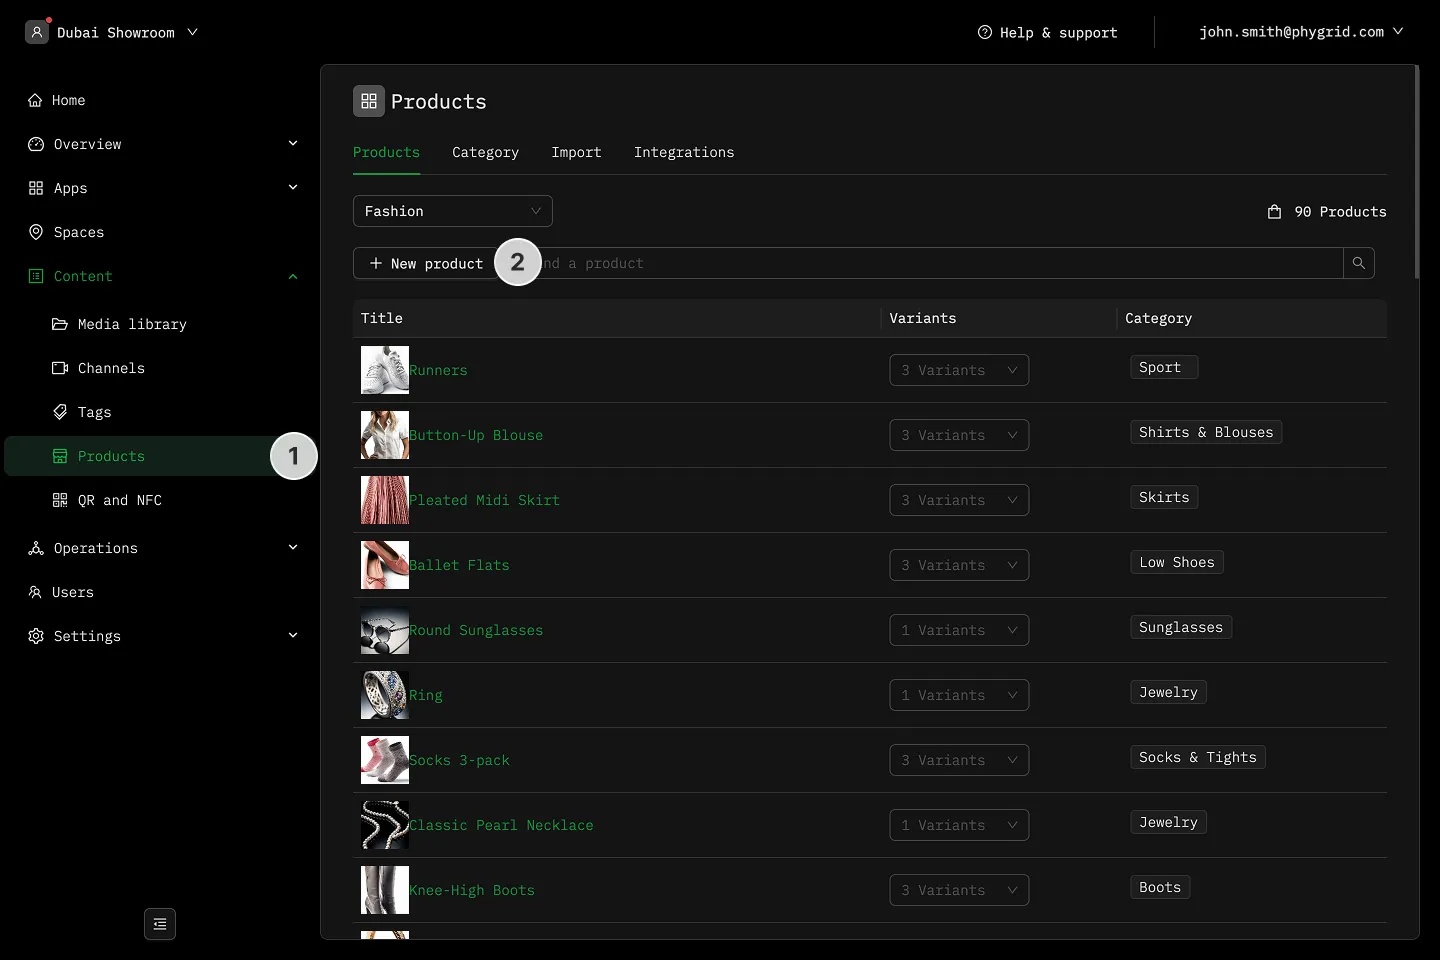Click the Operations nodes icon

pyautogui.click(x=36, y=548)
